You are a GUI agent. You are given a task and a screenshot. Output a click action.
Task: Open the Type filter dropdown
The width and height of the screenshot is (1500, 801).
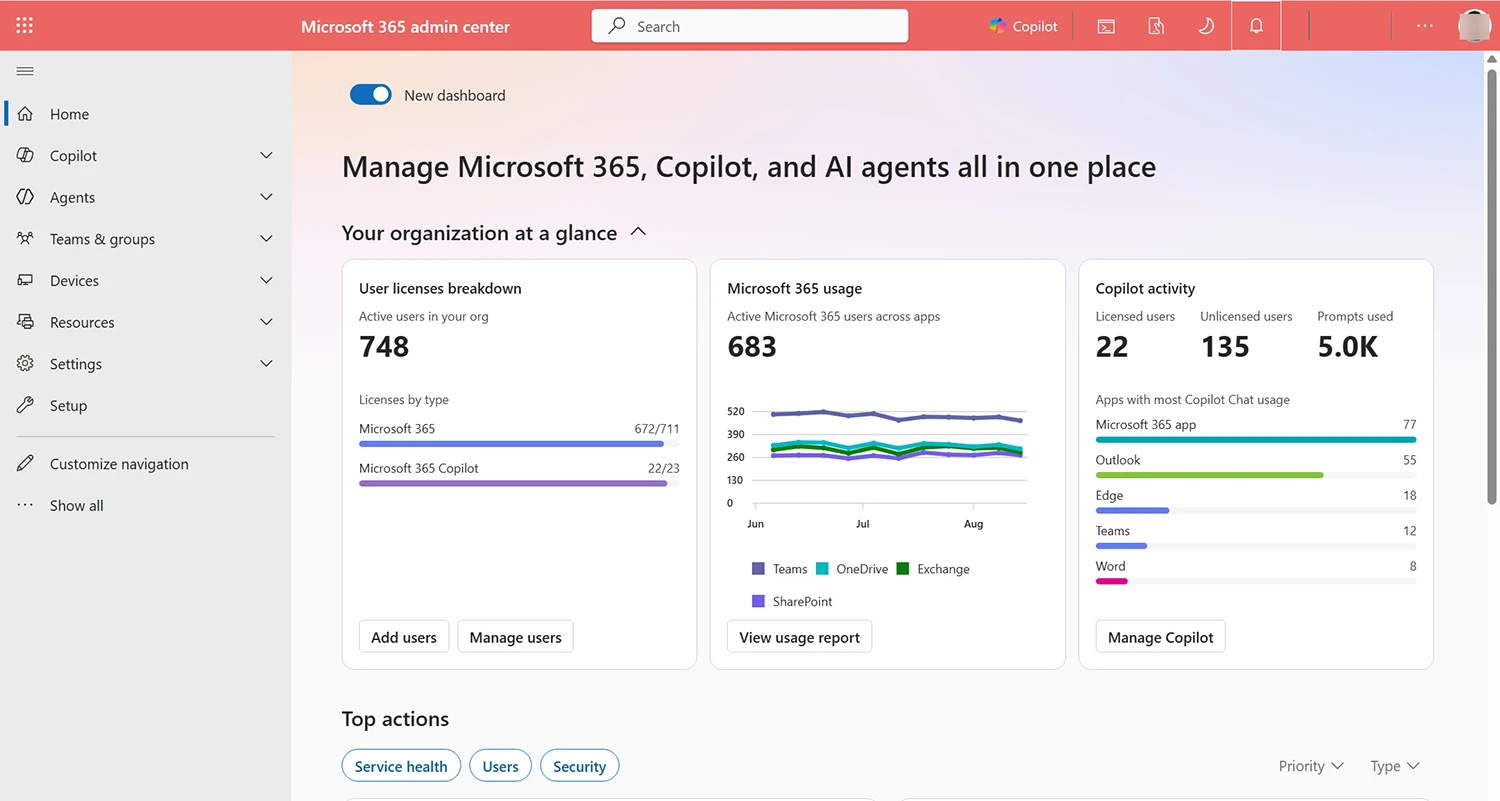[x=1395, y=766]
